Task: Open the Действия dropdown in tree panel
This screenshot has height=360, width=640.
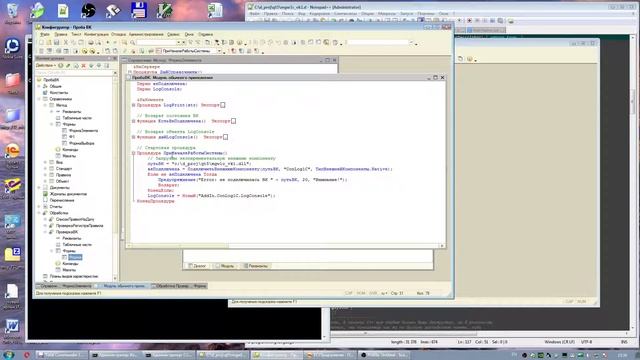Action: (45, 65)
